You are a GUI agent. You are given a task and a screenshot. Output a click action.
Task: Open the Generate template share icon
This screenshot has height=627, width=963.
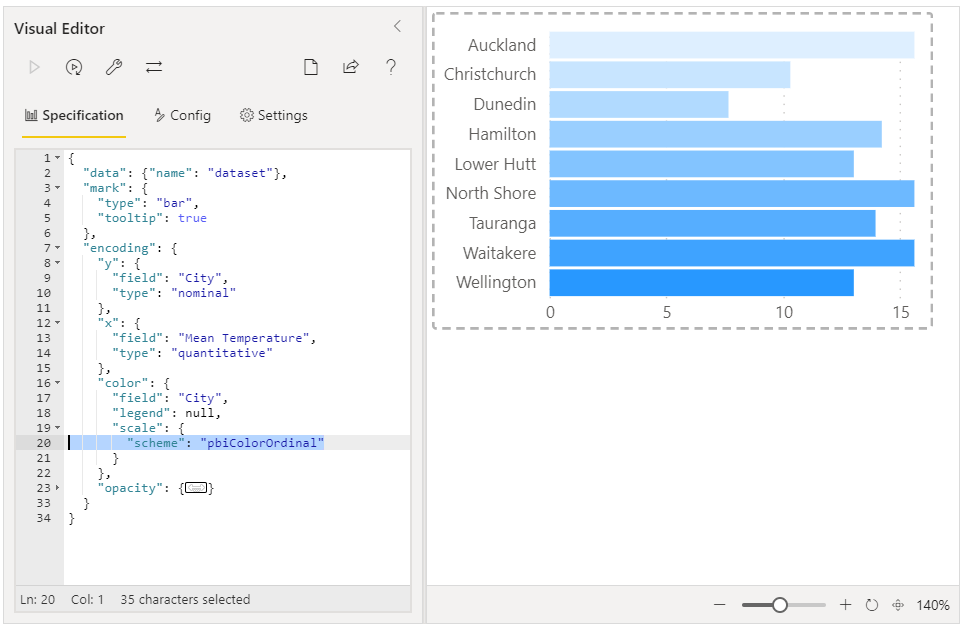point(351,67)
